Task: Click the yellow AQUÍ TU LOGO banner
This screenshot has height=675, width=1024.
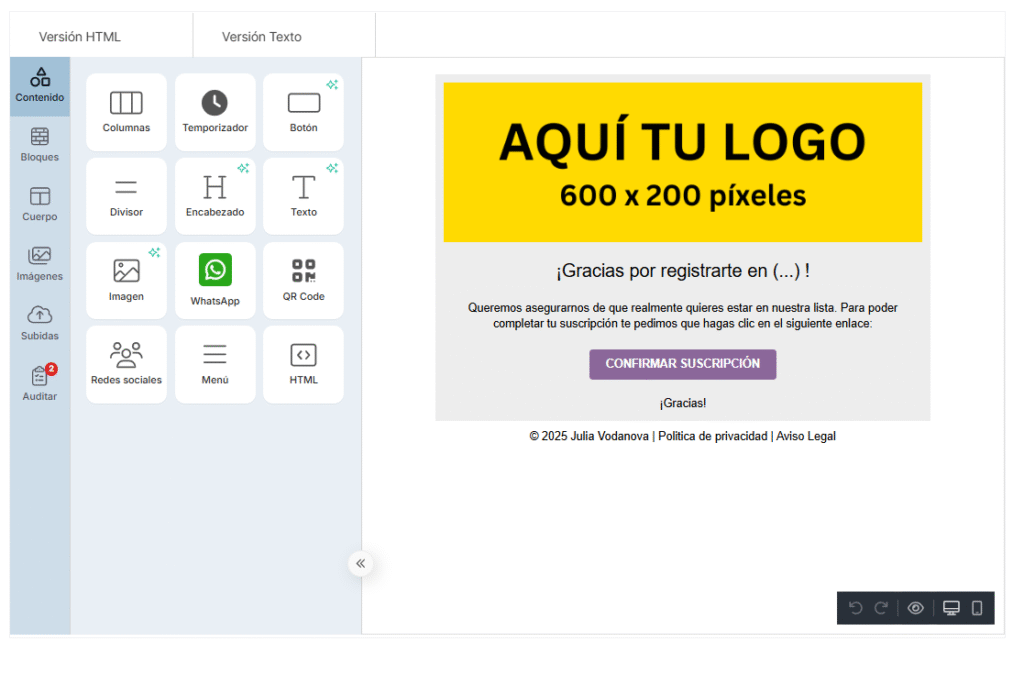Action: click(682, 162)
